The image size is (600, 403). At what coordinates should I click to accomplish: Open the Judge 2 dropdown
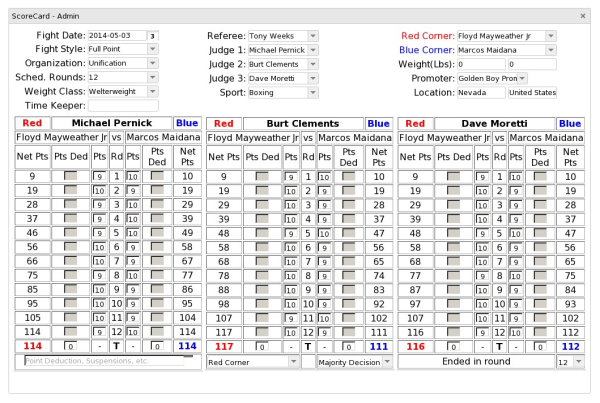313,64
